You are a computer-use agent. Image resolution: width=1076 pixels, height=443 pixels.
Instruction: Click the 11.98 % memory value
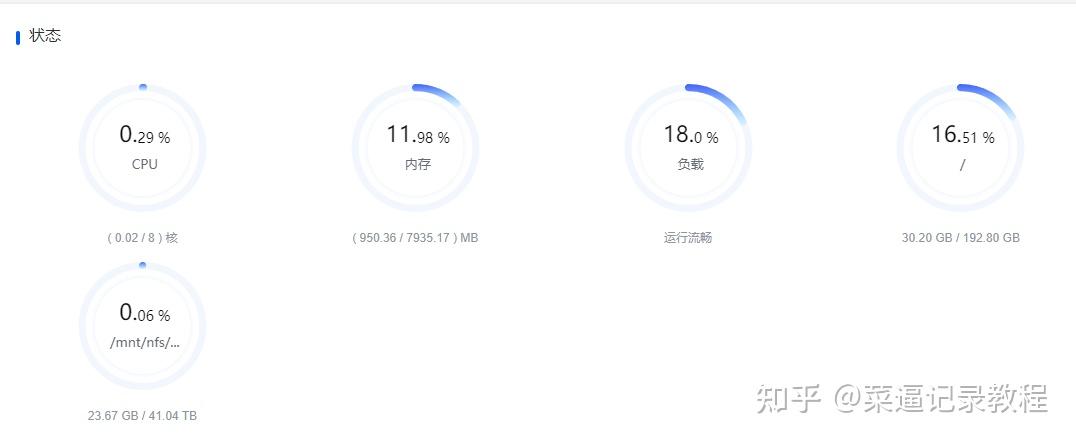point(417,134)
